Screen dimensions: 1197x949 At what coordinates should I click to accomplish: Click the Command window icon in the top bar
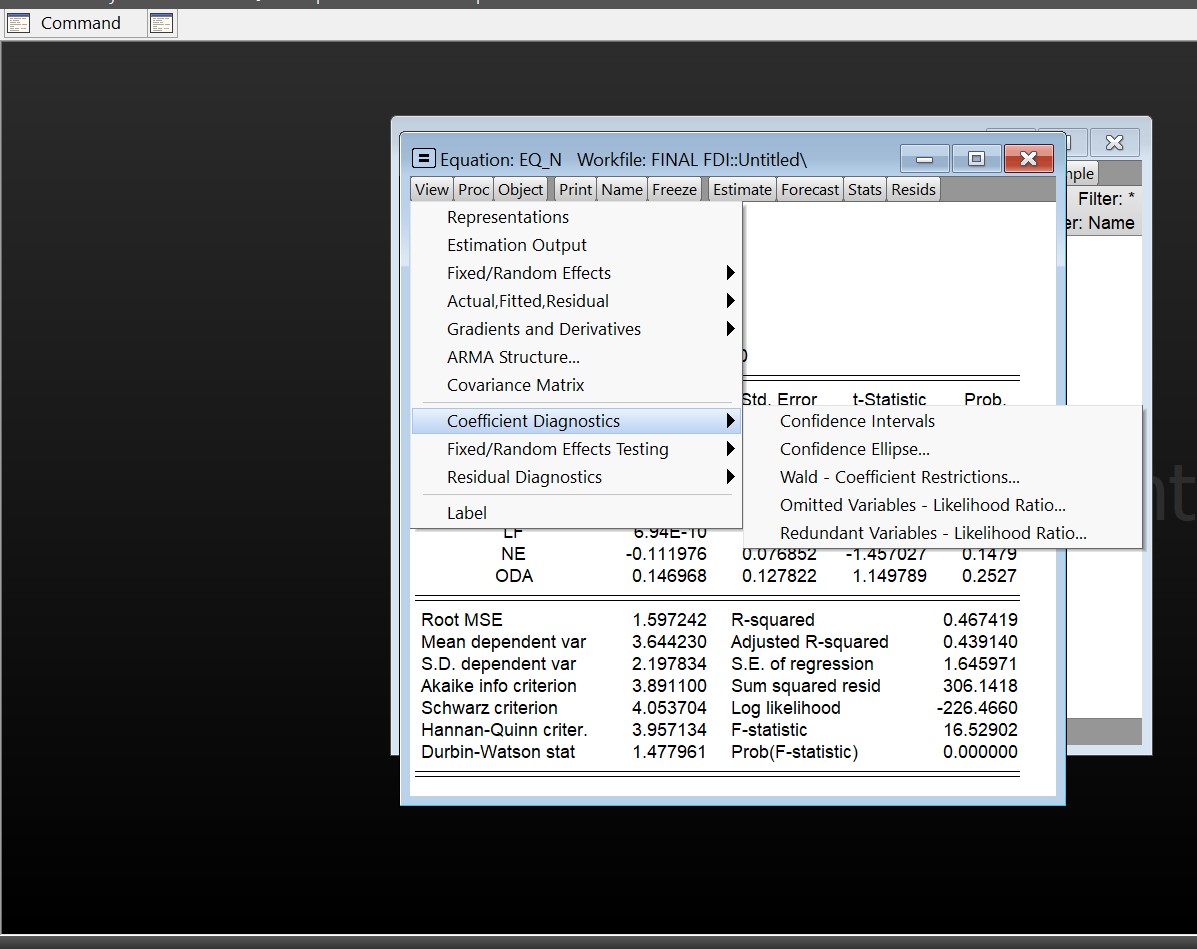click(x=18, y=24)
